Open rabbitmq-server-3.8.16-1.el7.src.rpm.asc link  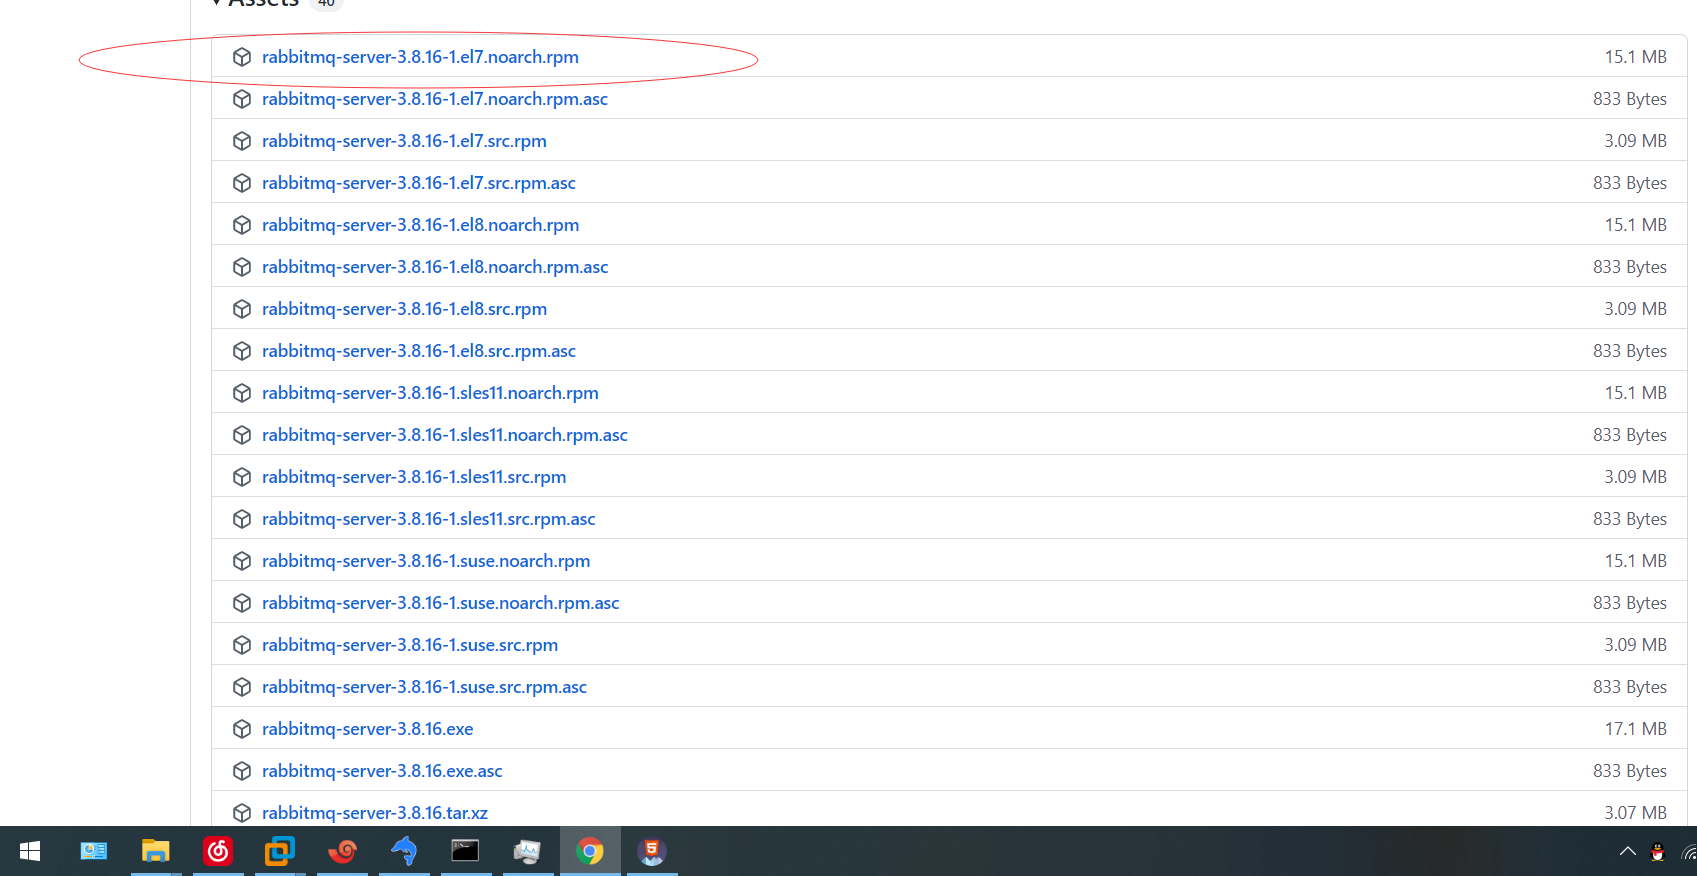pos(419,183)
